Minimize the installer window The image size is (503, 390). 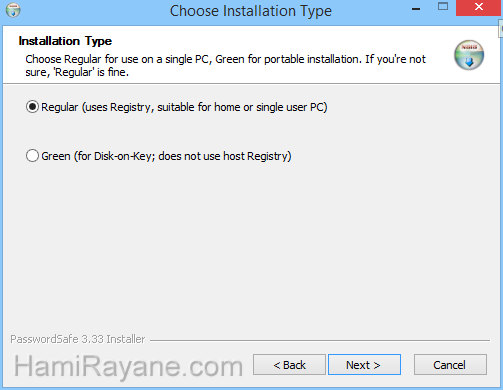pos(416,9)
